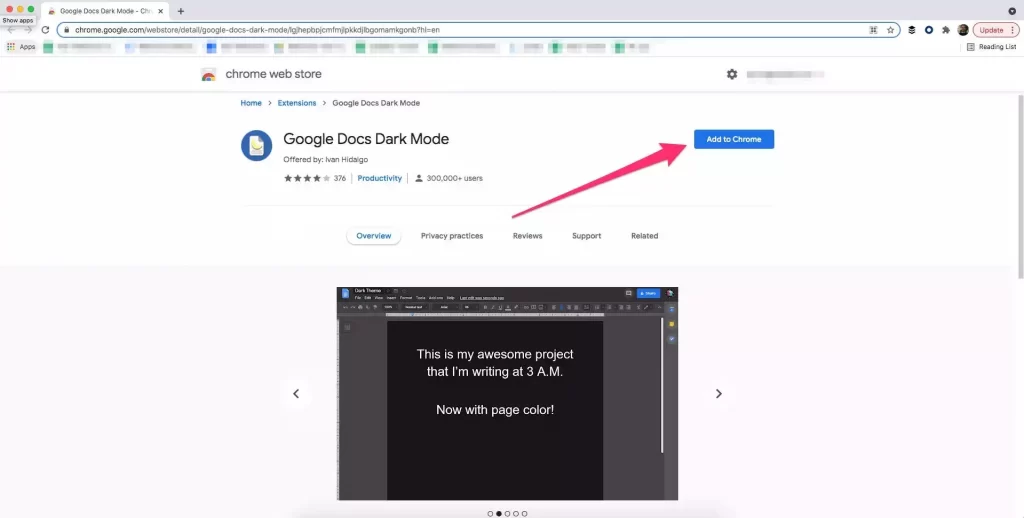Show previous screenshot with left chevron
Image resolution: width=1024 pixels, height=518 pixels.
coord(296,393)
